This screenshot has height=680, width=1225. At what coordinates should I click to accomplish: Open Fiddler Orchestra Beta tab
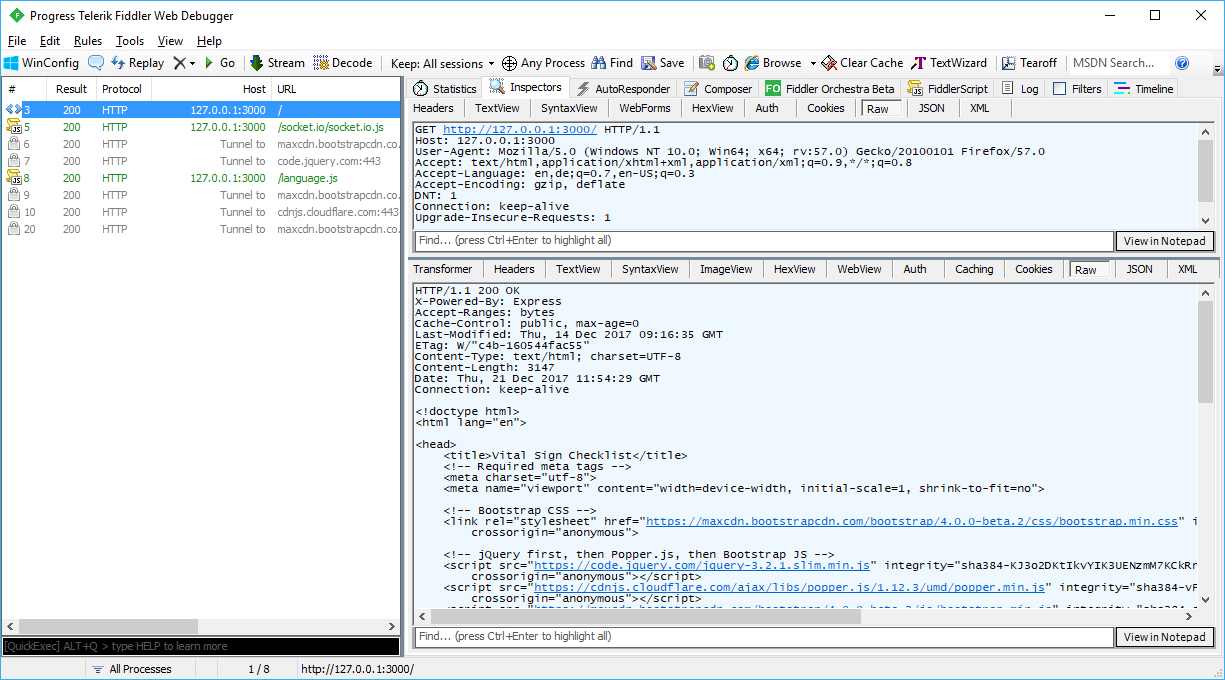pos(830,89)
